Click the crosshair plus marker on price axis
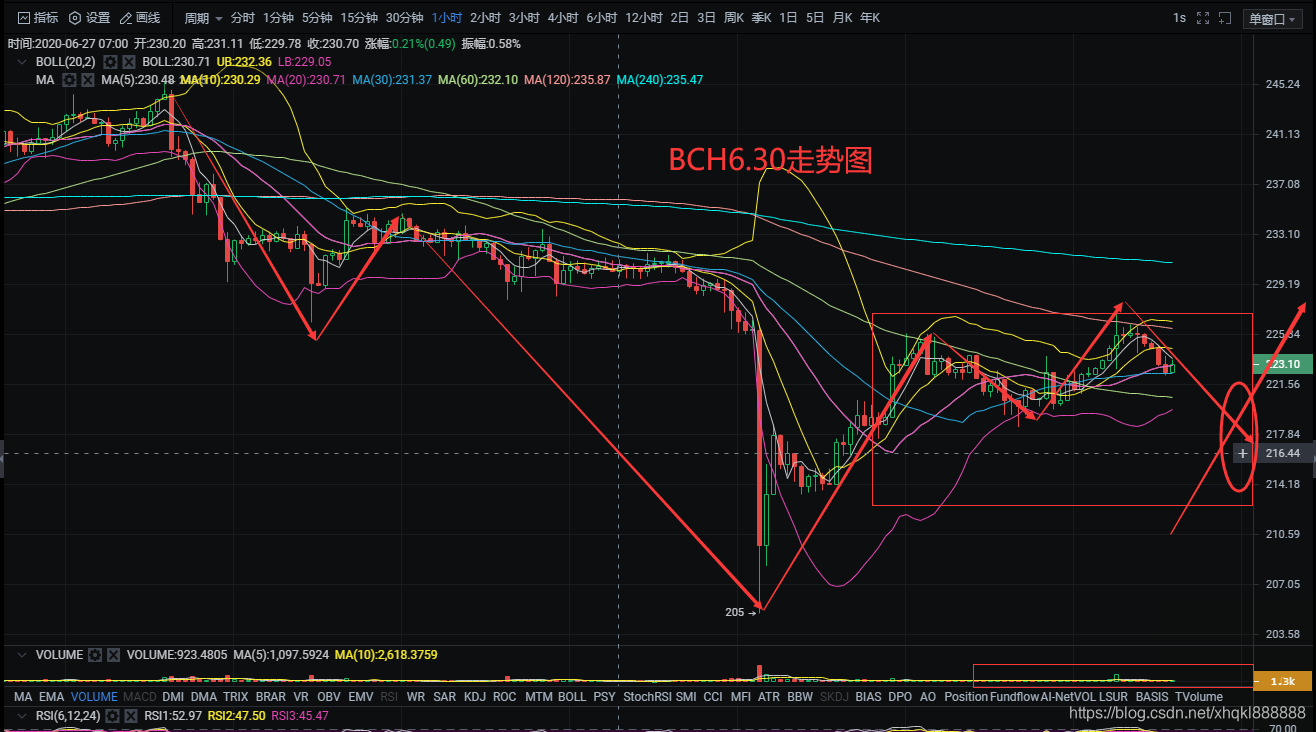Screen dimensions: 1316x732 tap(1242, 454)
